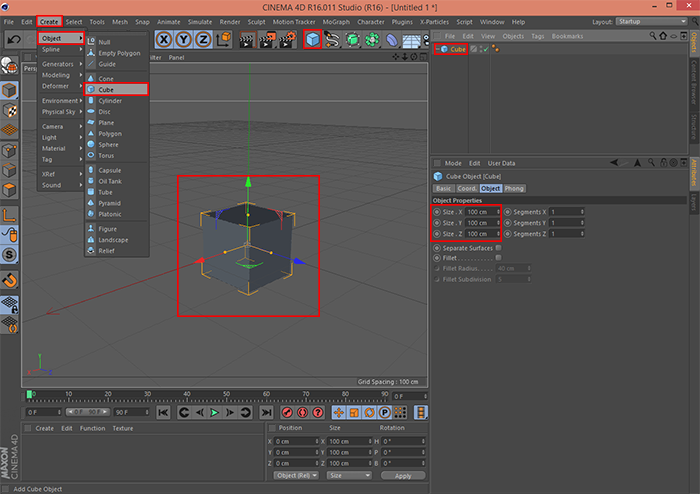Click the Spline pen tool icon
The width and height of the screenshot is (700, 494).
[332, 40]
